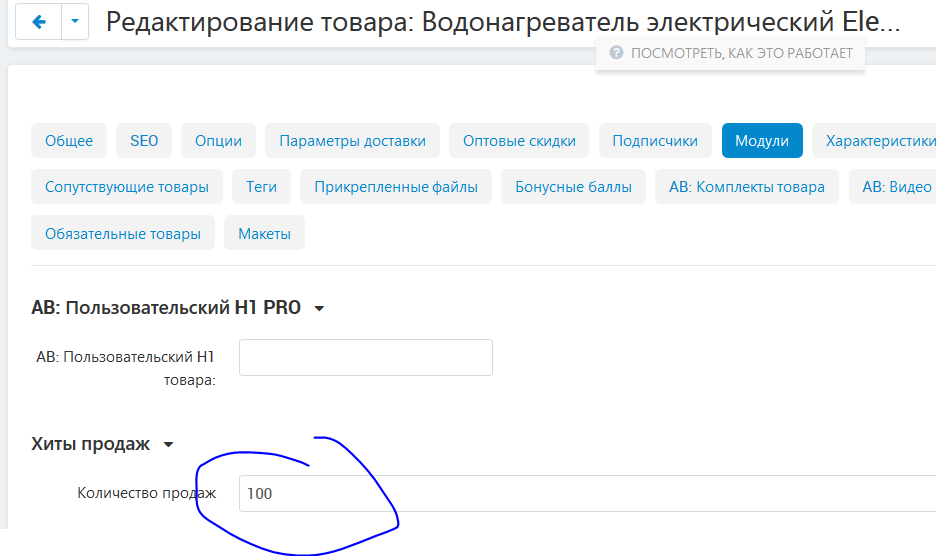
Task: Select the Опции tab
Action: 218,140
